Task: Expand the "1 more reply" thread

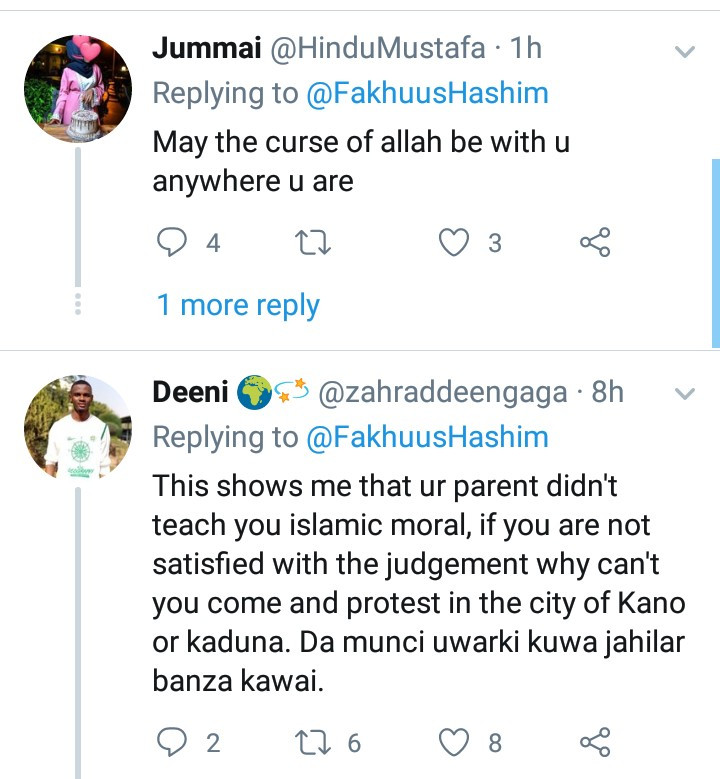Action: tap(238, 305)
